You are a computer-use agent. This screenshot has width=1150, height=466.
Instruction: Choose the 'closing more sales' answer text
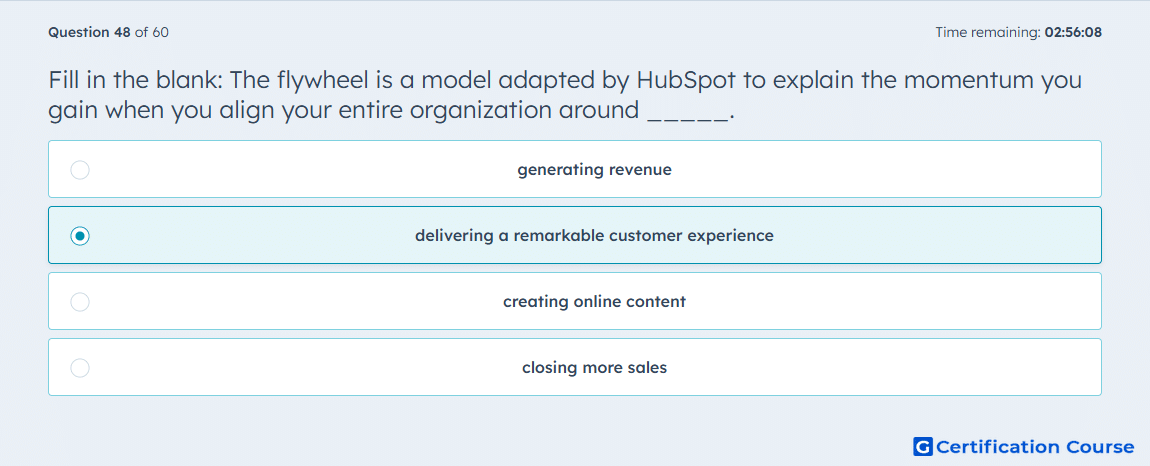point(594,368)
